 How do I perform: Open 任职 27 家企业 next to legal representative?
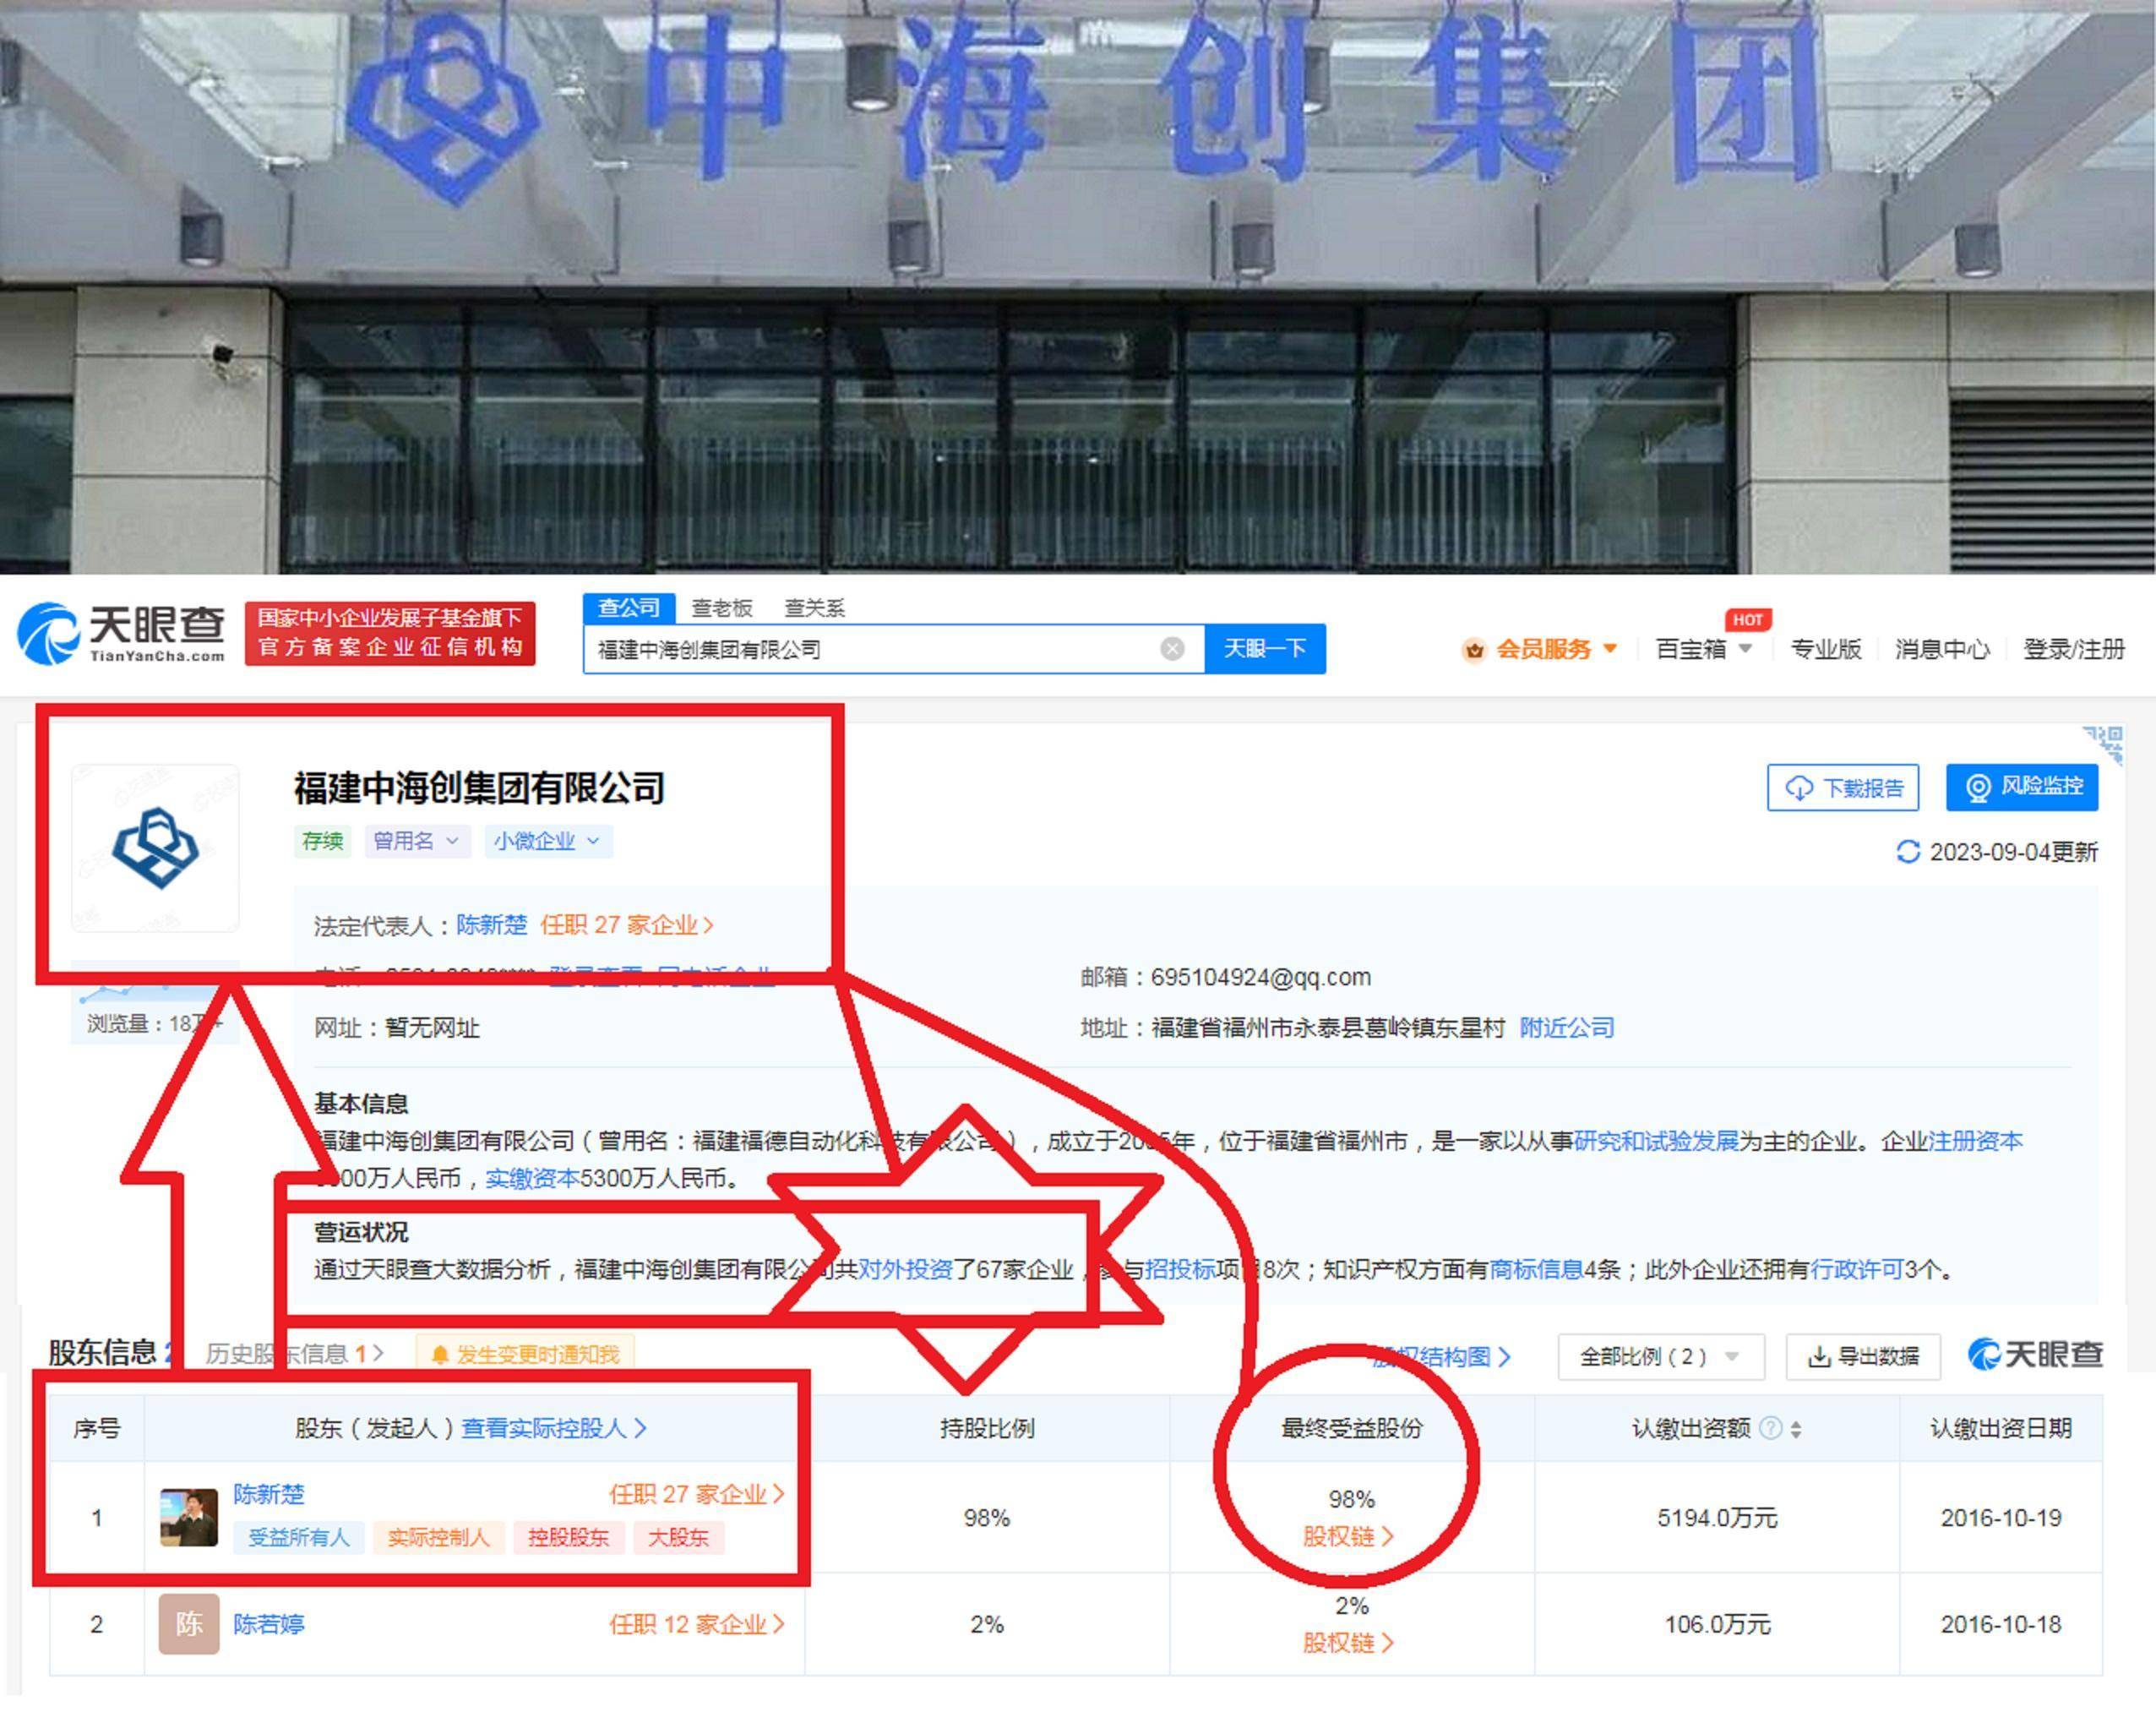point(627,925)
